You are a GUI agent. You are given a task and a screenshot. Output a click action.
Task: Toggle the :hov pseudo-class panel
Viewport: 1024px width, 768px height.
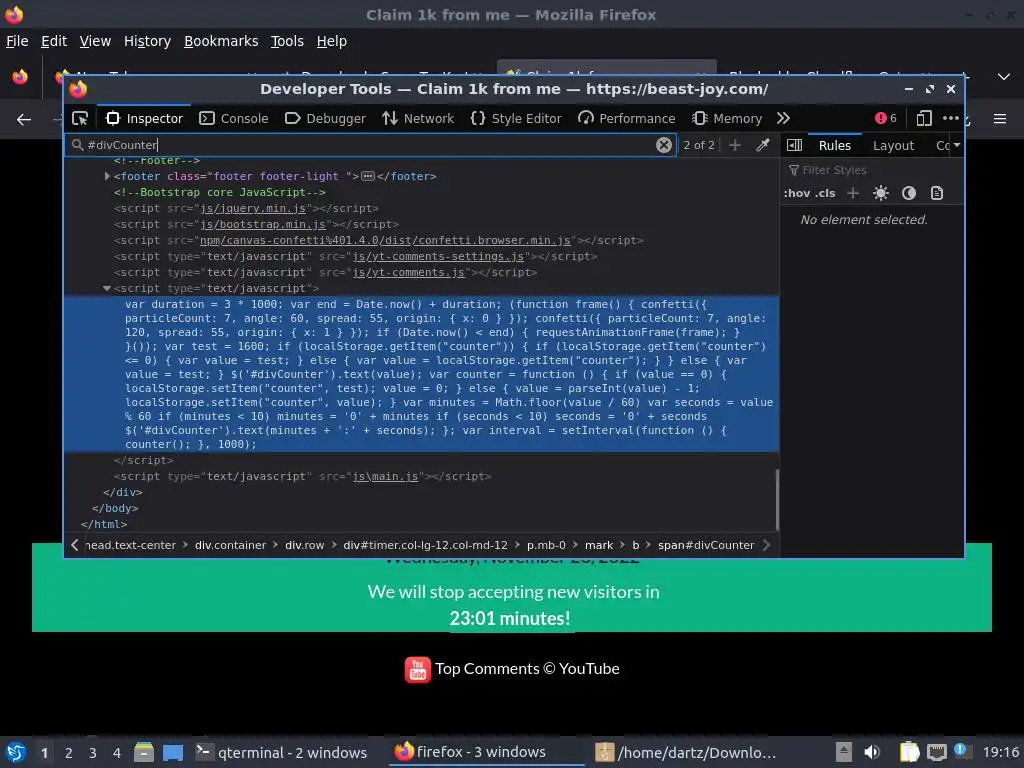tap(797, 193)
